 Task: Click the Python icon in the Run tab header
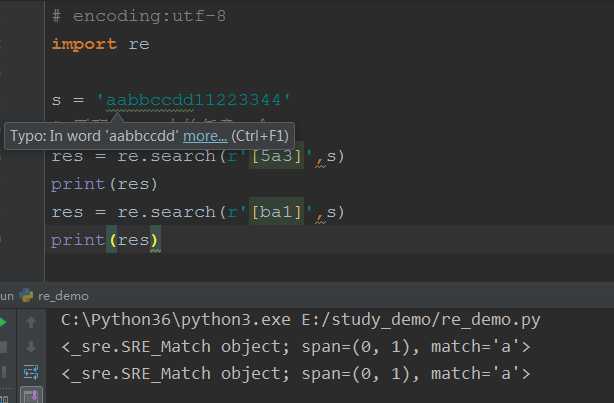[x=27, y=296]
